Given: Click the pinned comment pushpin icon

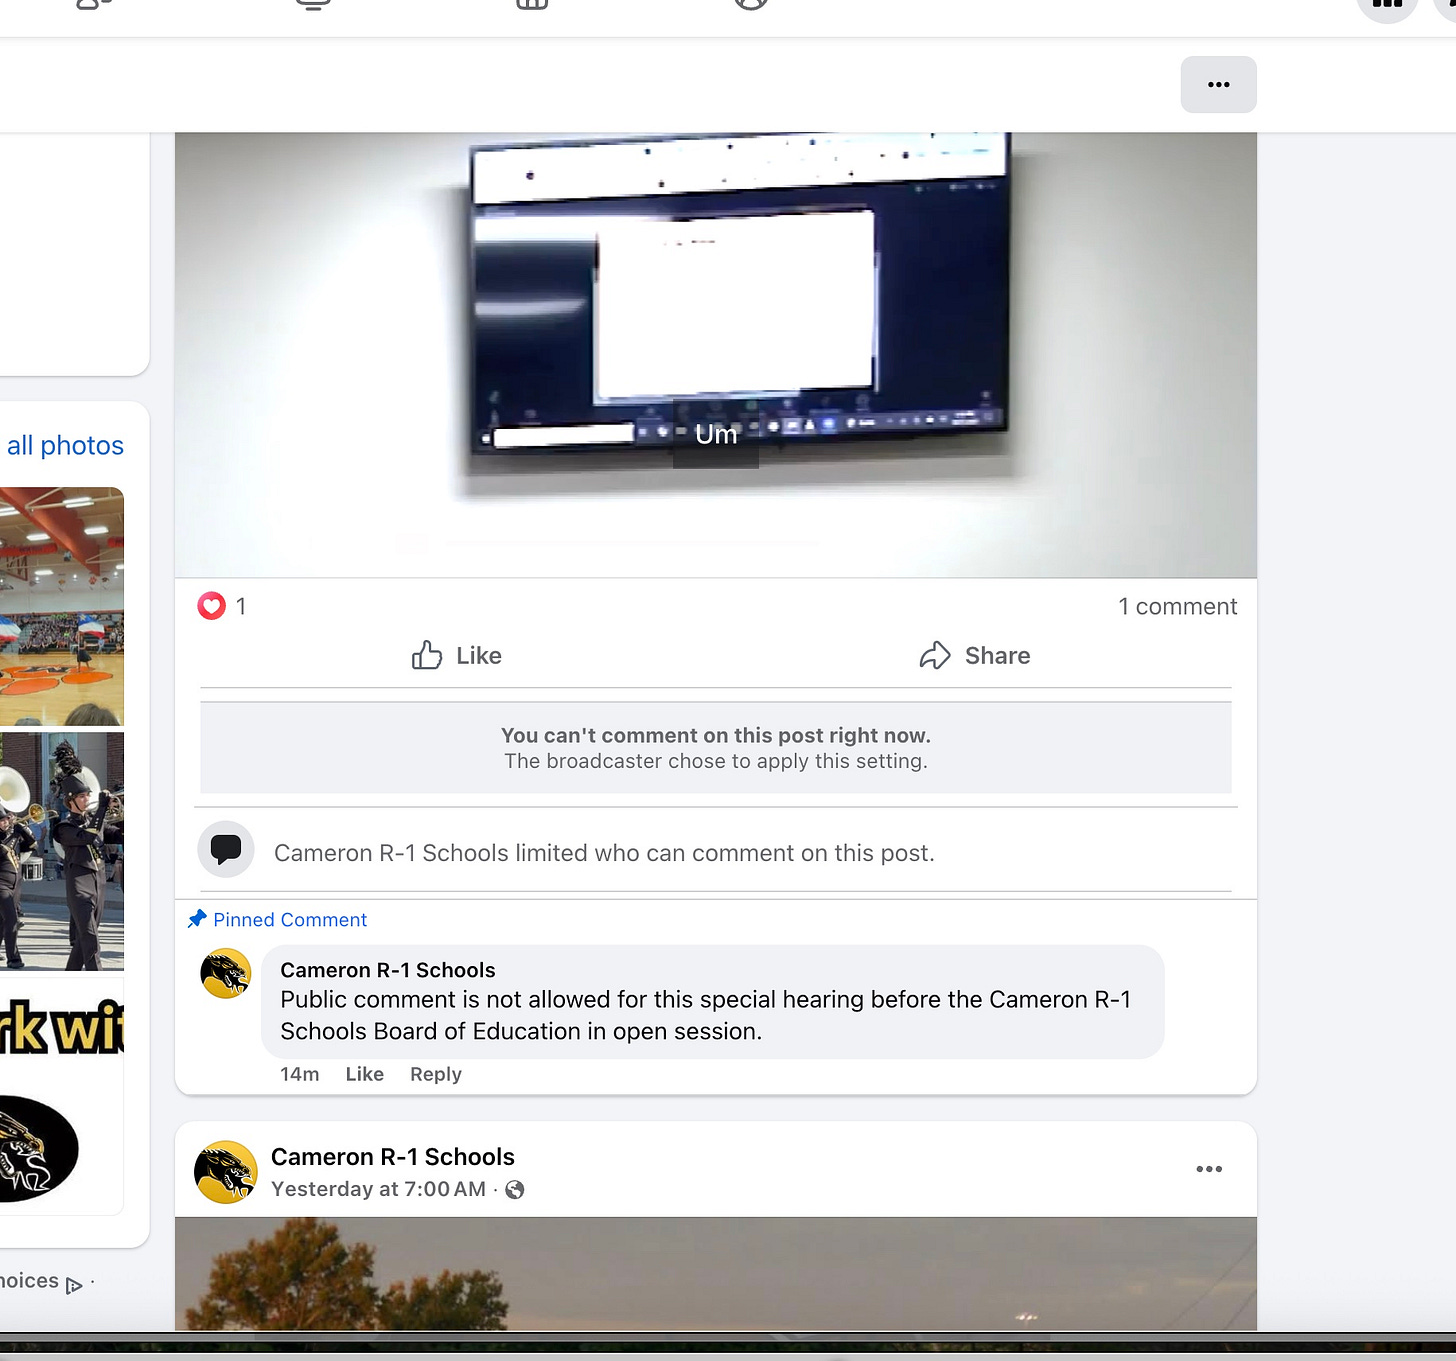Looking at the screenshot, I should pyautogui.click(x=197, y=918).
